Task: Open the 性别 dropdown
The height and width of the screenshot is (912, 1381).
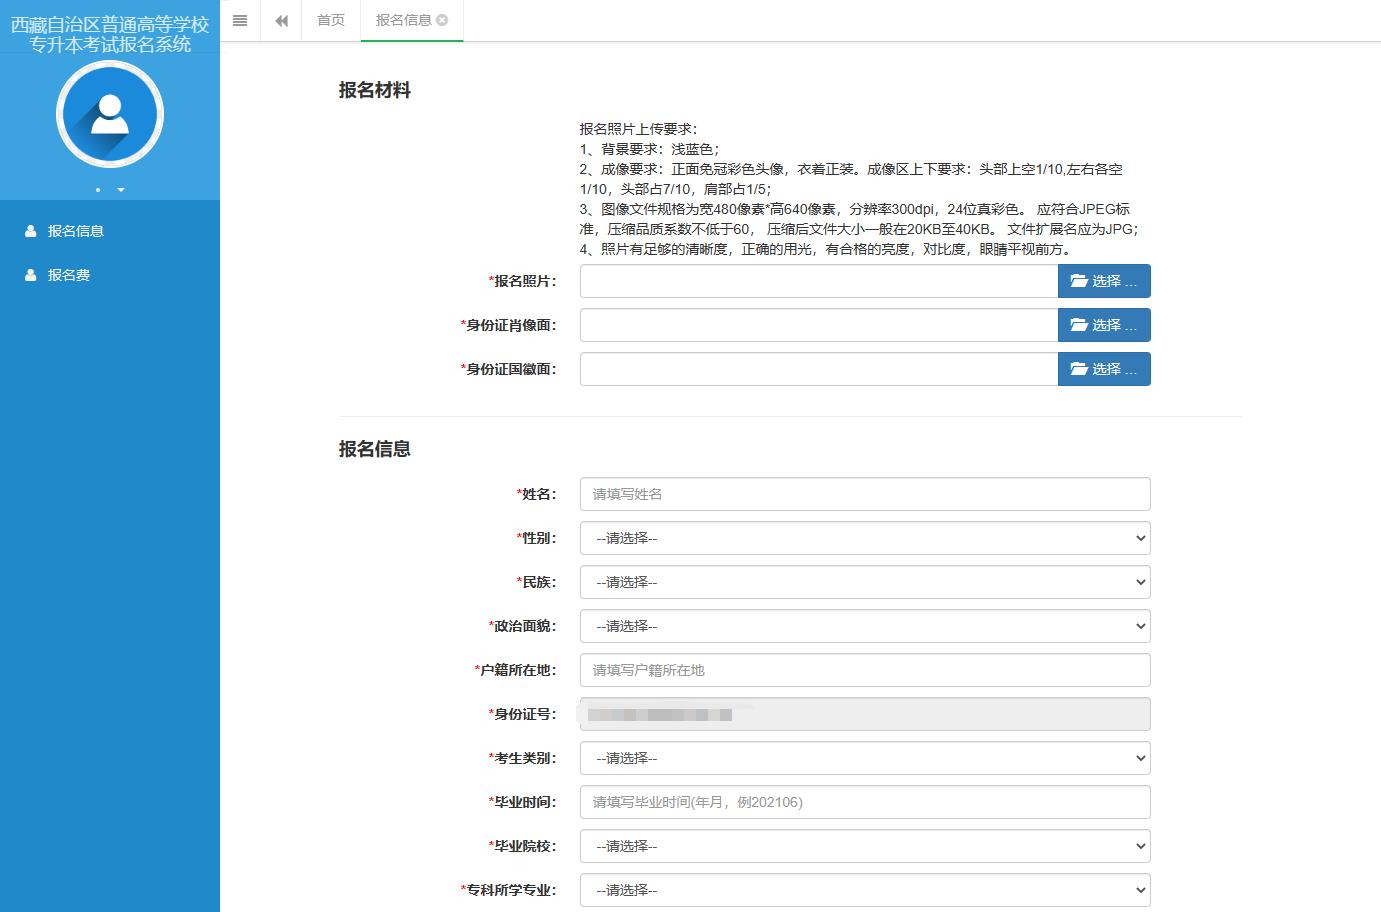Action: pyautogui.click(x=864, y=538)
